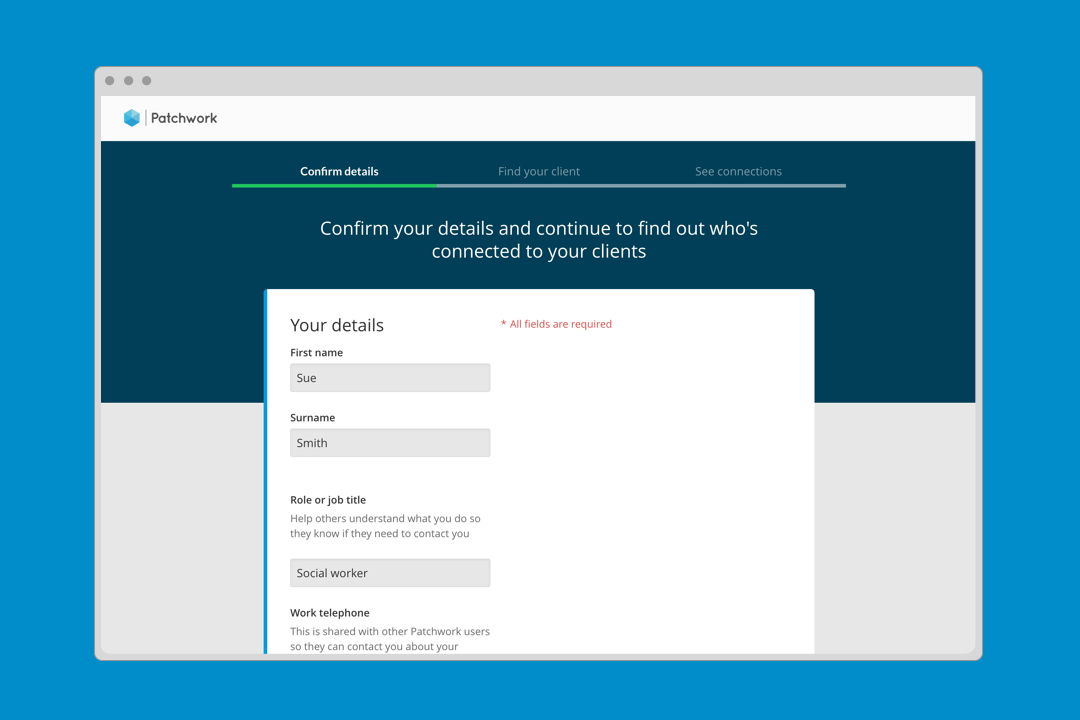
Task: Click the Surname field containing Smith
Action: click(x=390, y=443)
